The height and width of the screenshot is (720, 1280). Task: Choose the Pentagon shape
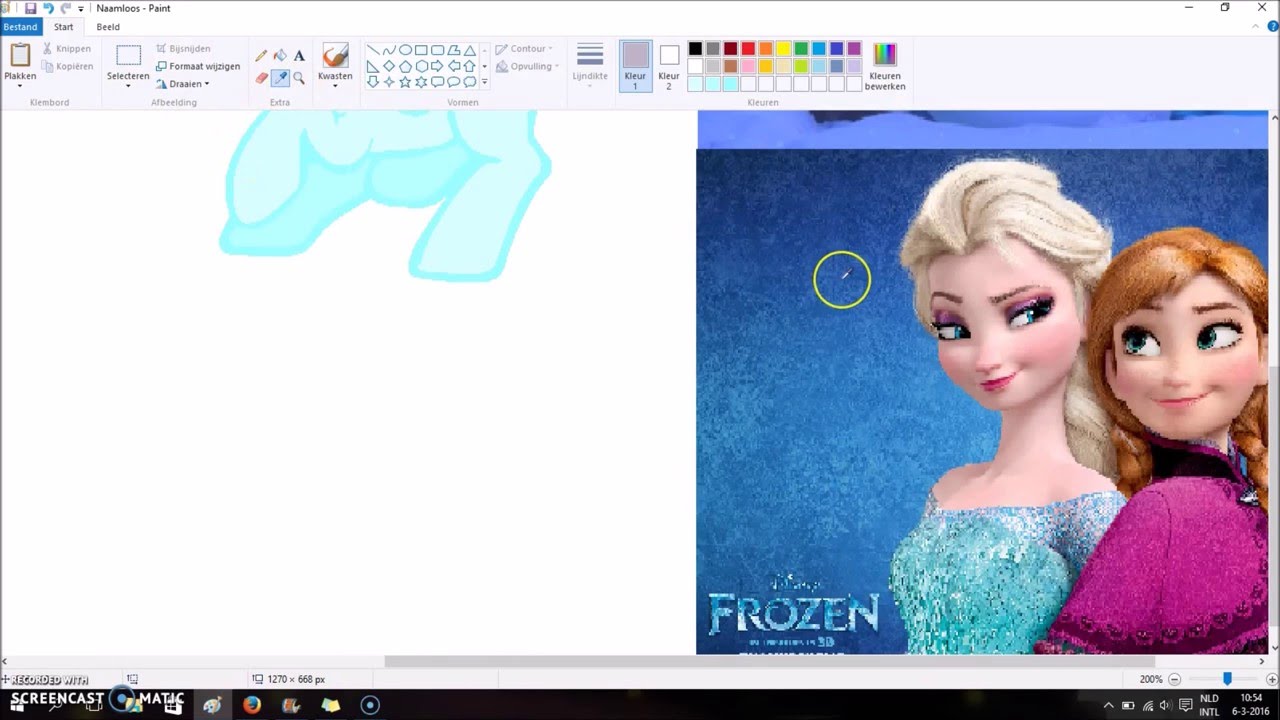(x=405, y=66)
